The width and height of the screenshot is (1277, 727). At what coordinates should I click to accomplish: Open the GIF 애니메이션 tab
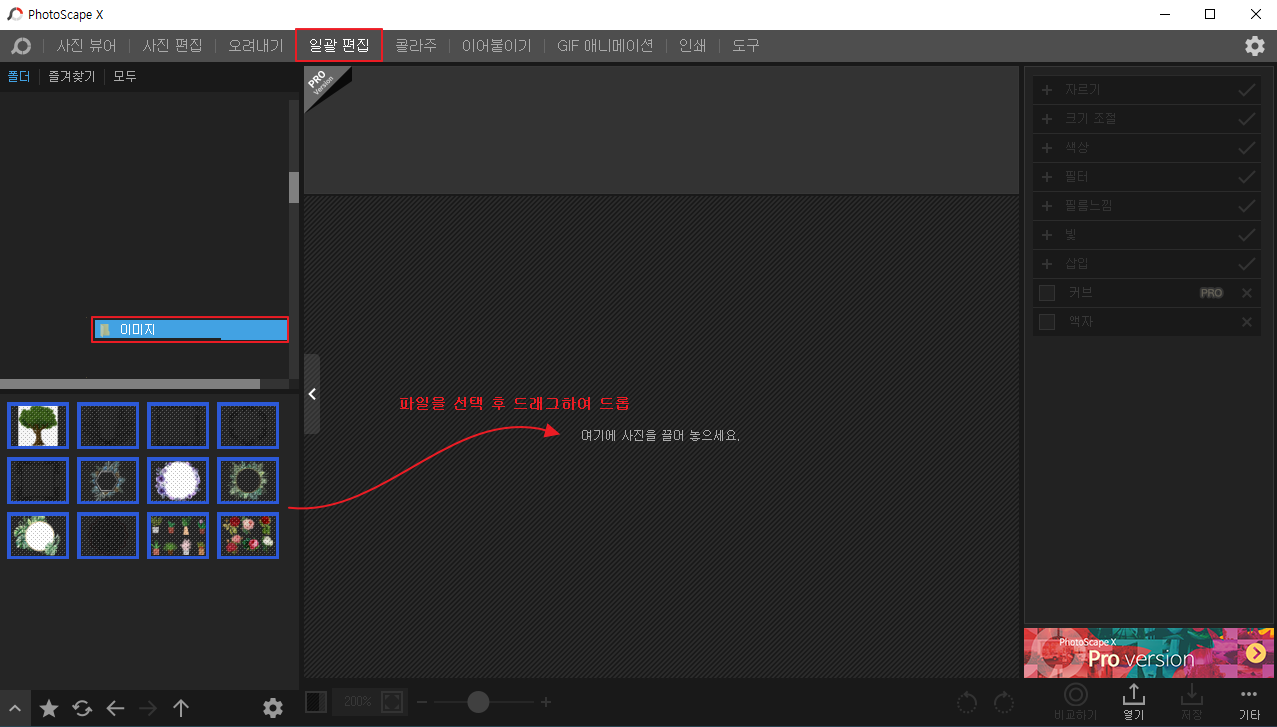[605, 45]
